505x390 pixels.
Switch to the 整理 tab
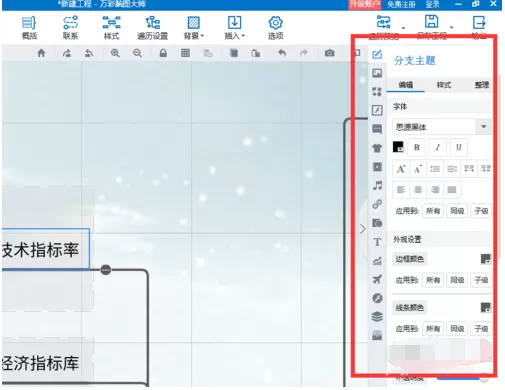[482, 85]
